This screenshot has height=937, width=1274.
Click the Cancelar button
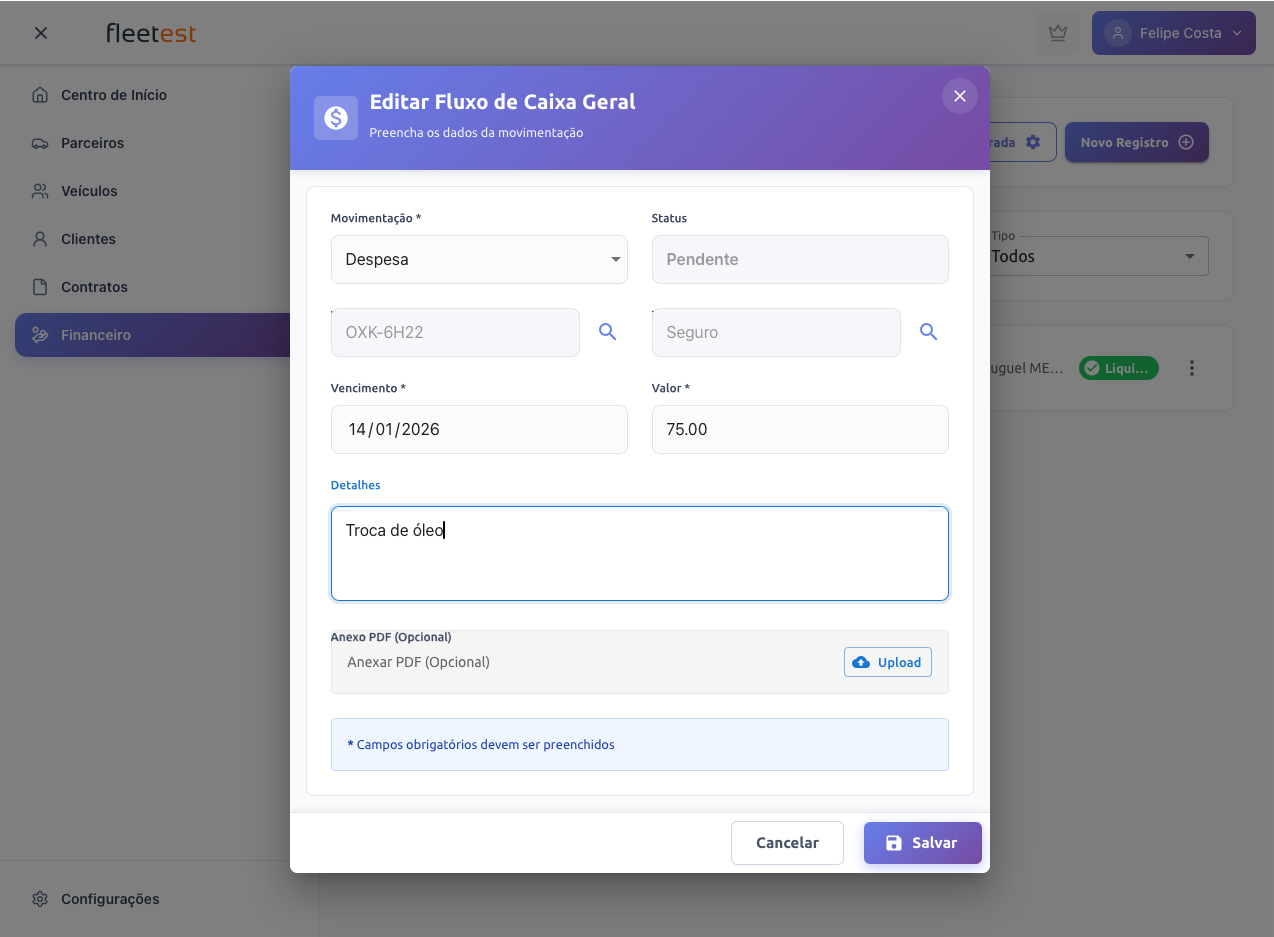click(787, 843)
